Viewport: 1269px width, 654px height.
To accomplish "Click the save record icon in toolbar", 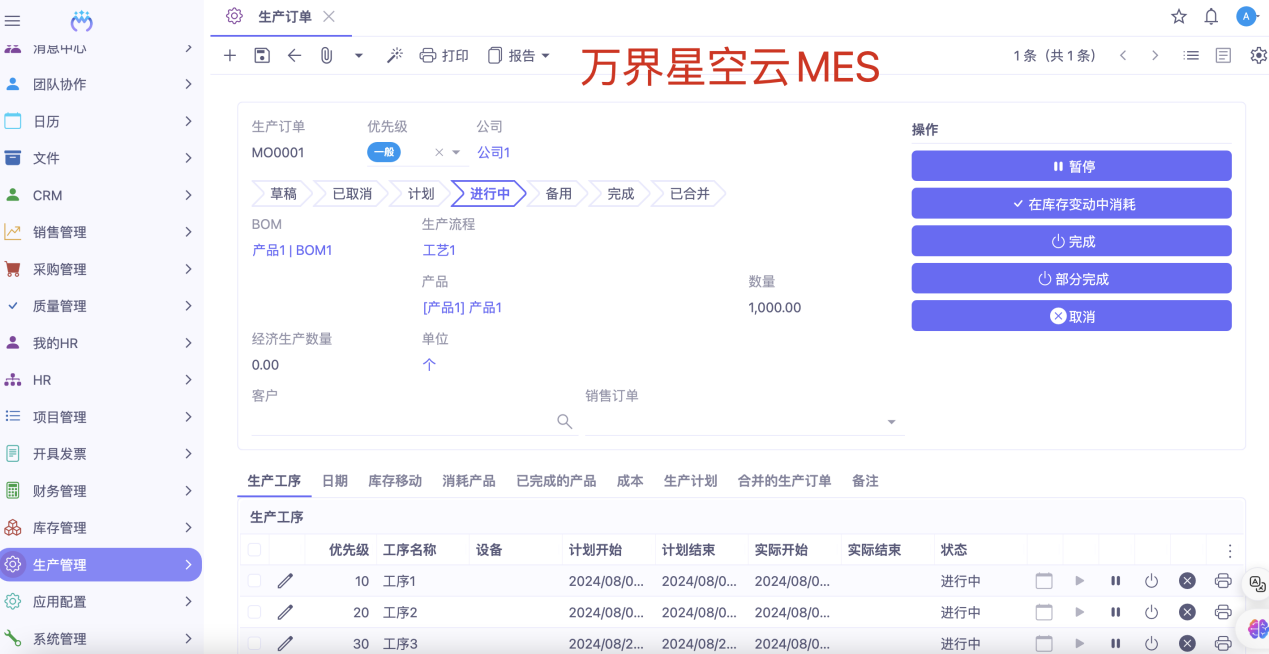I will pyautogui.click(x=261, y=55).
